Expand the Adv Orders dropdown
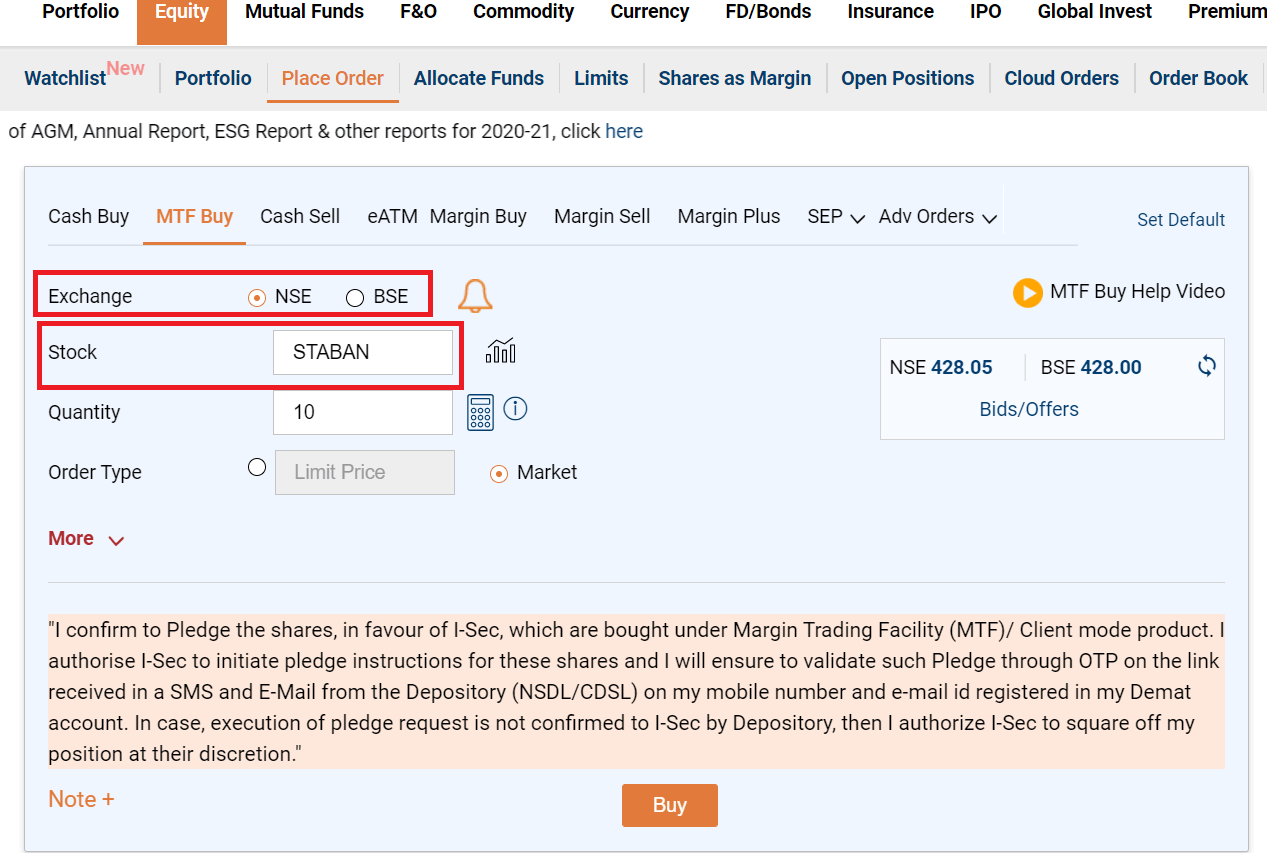This screenshot has width=1267, height=853. coord(937,217)
